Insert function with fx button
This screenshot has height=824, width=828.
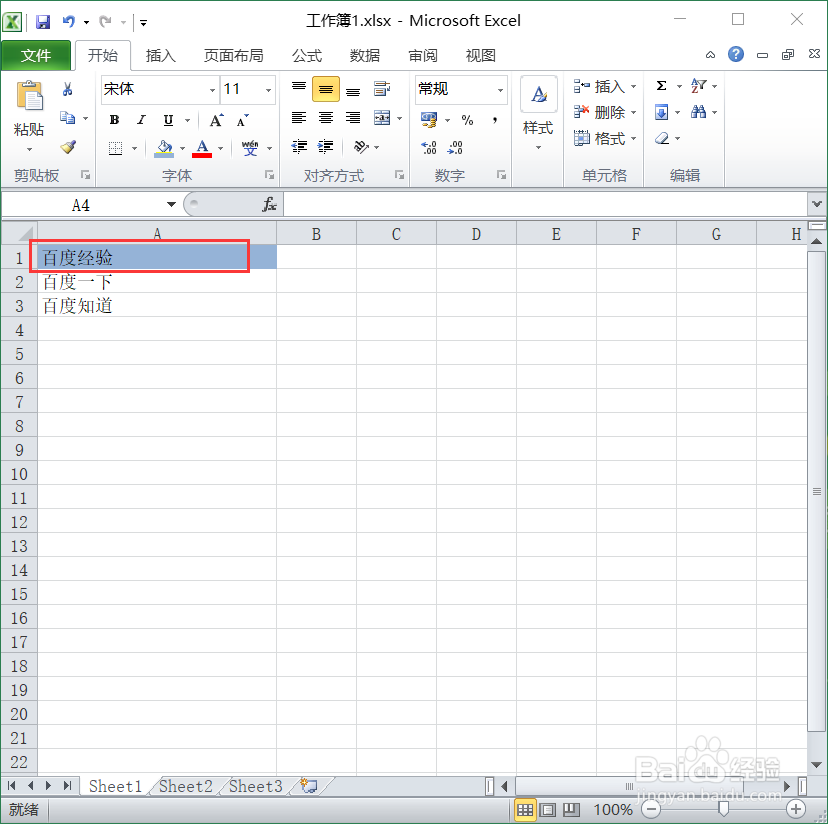pos(269,204)
